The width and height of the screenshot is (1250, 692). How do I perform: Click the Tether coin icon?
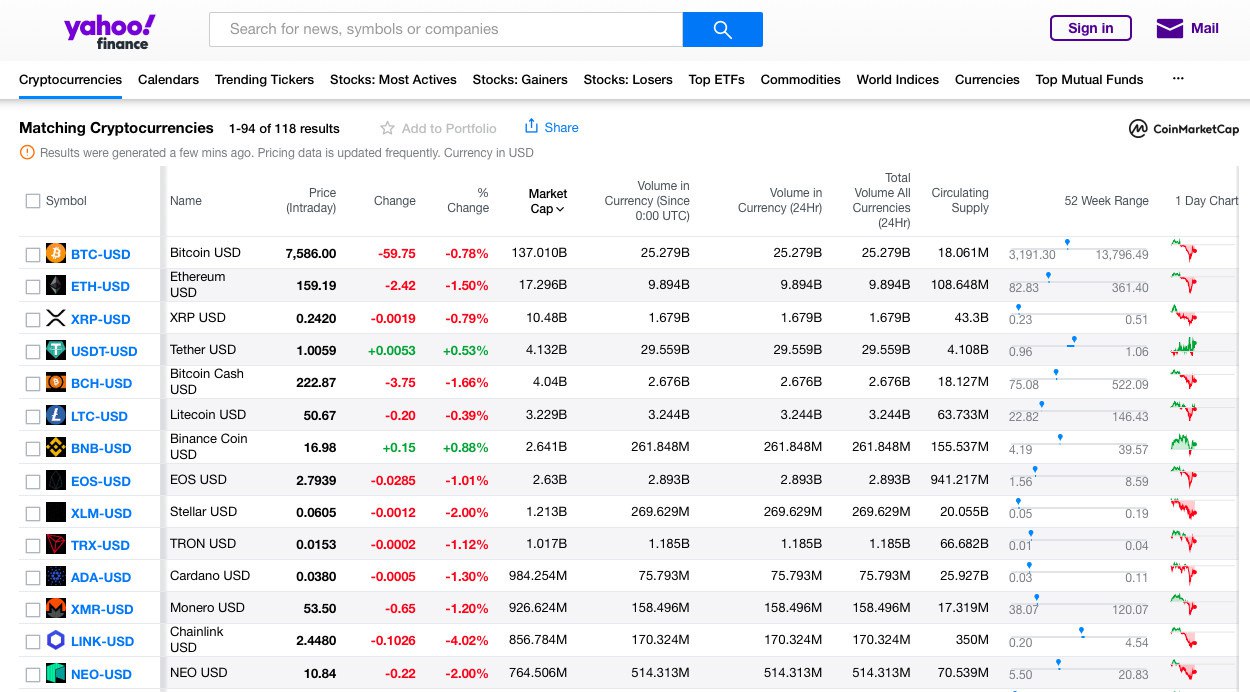(x=56, y=351)
